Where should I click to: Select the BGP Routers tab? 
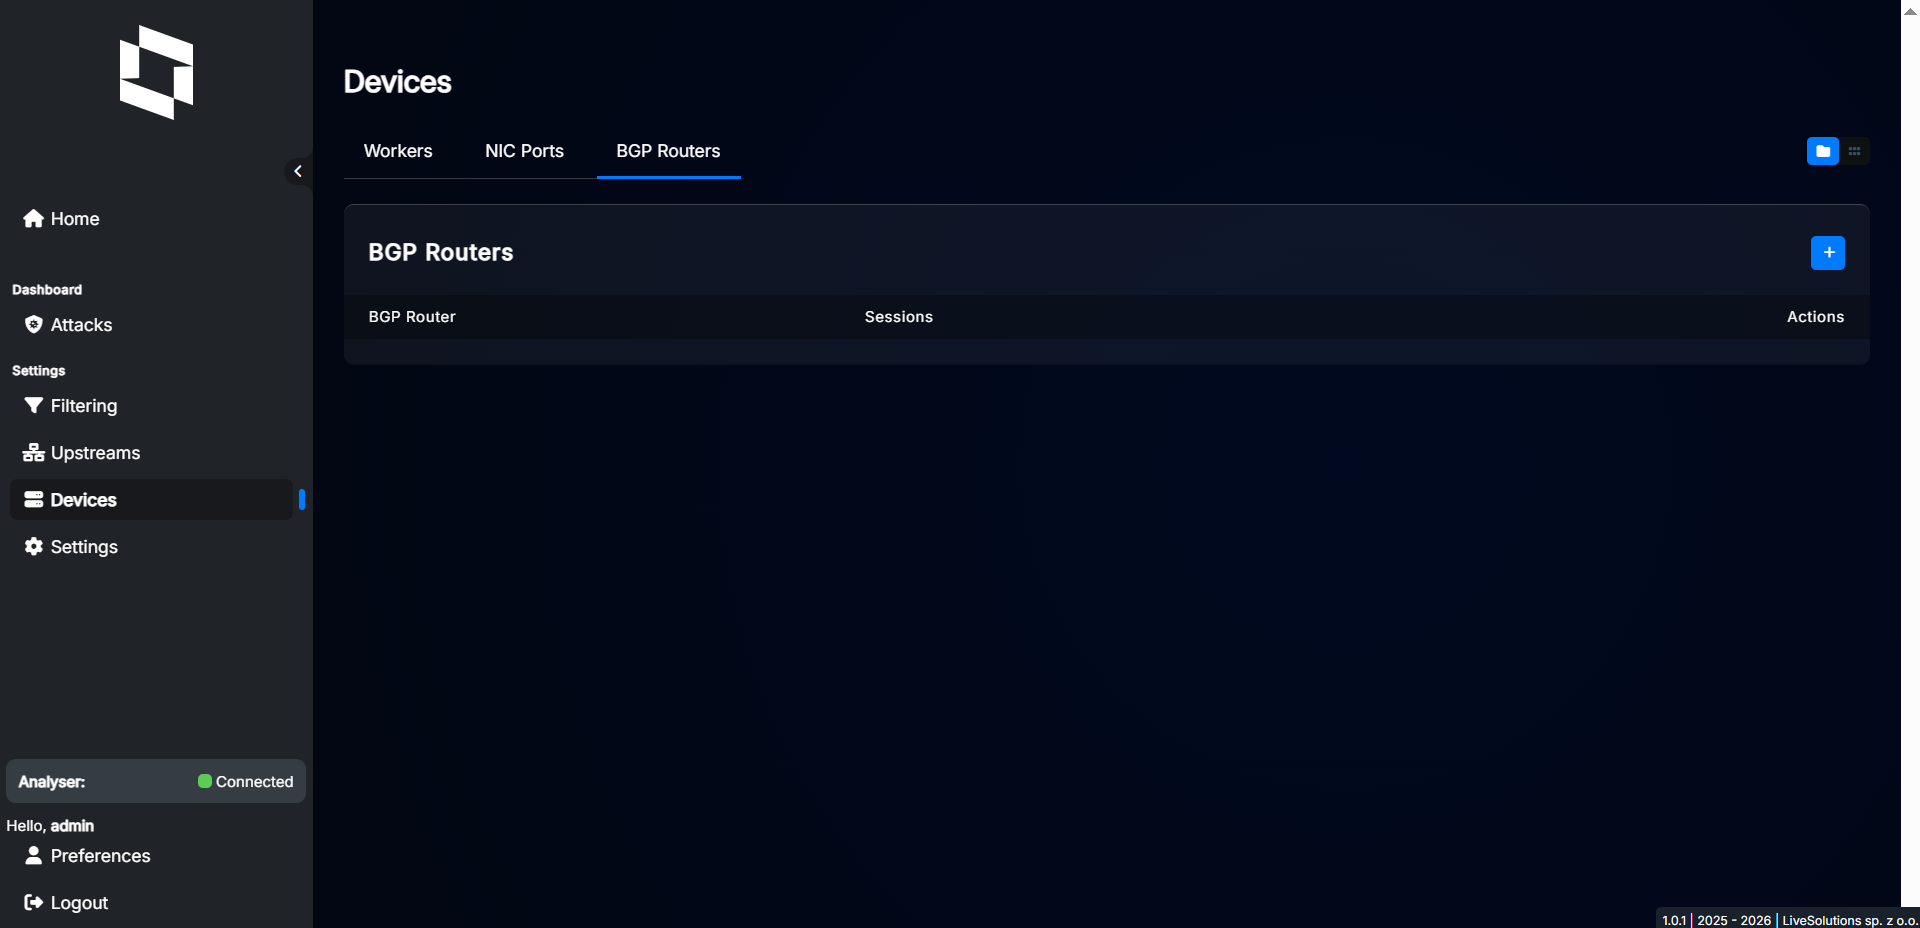point(668,151)
